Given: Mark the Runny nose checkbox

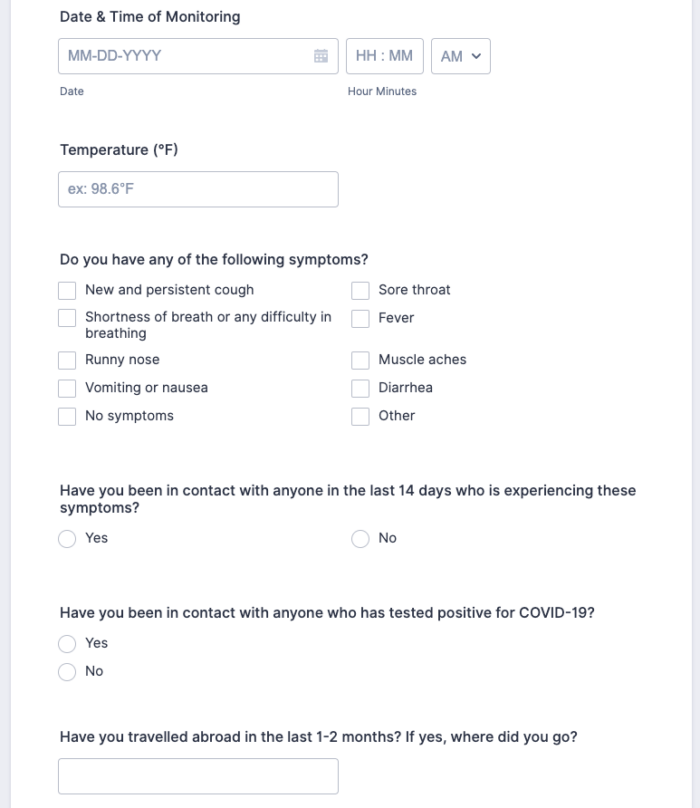Looking at the screenshot, I should (x=67, y=360).
